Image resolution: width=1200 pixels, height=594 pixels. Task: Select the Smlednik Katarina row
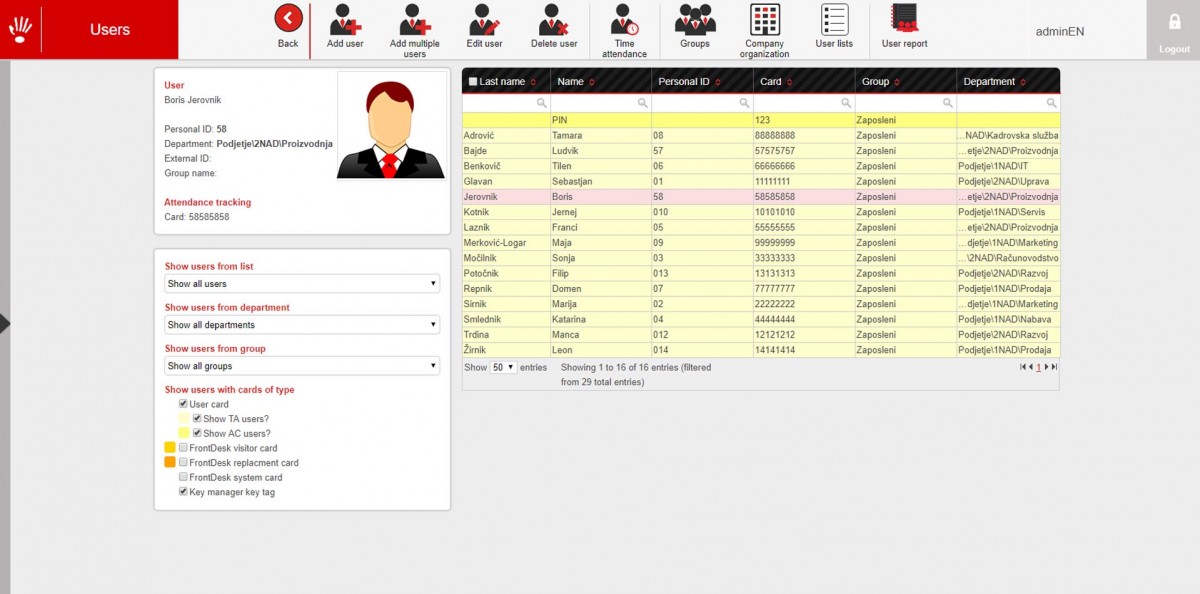click(x=761, y=319)
